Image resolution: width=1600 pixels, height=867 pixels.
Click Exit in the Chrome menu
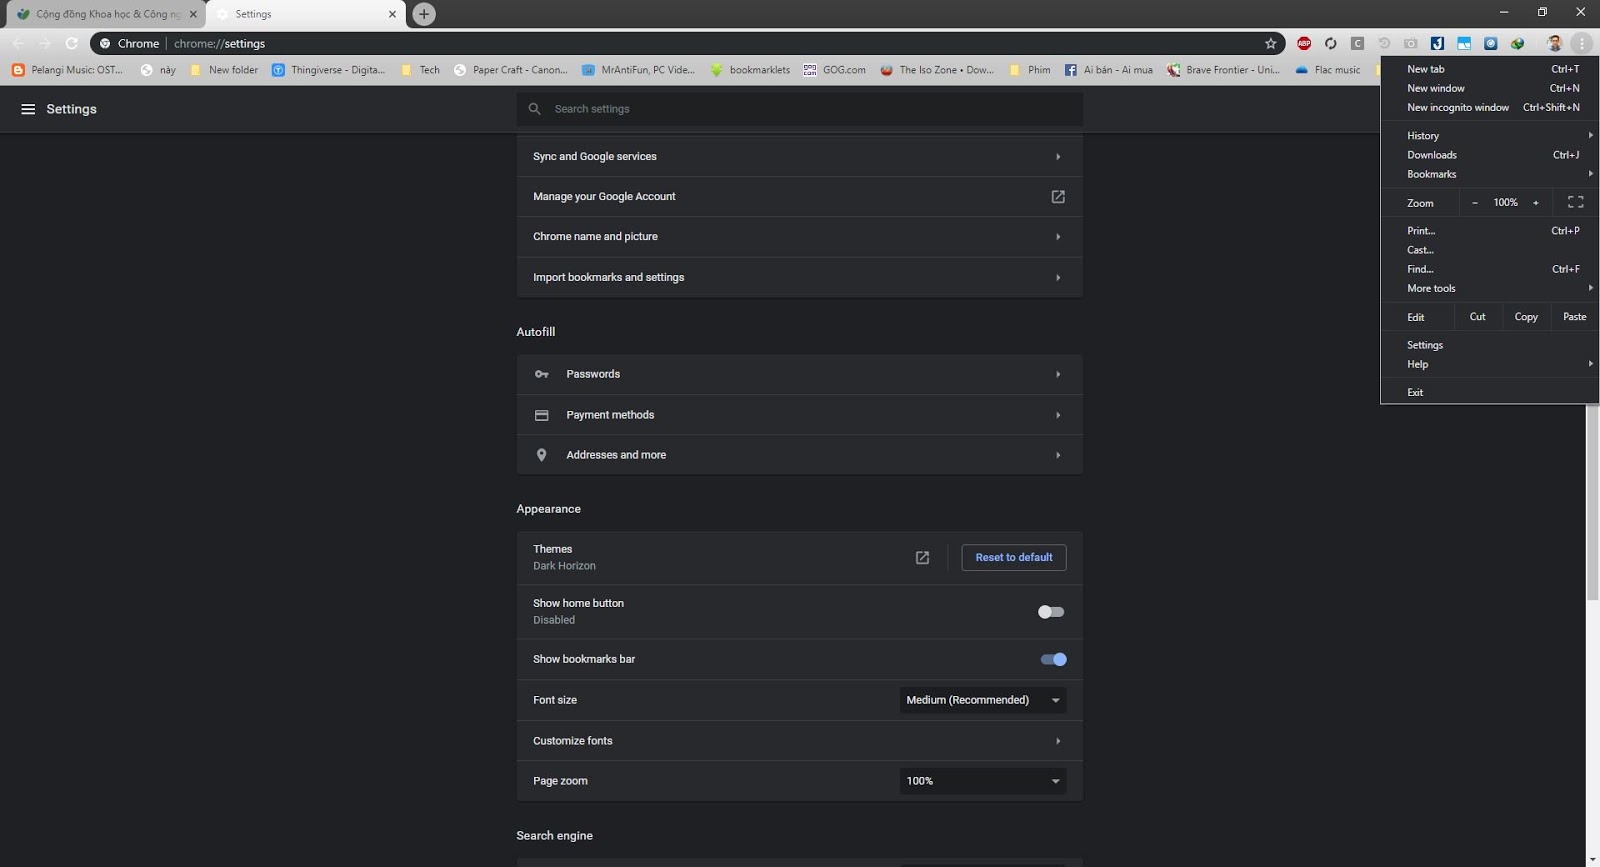(x=1490, y=392)
